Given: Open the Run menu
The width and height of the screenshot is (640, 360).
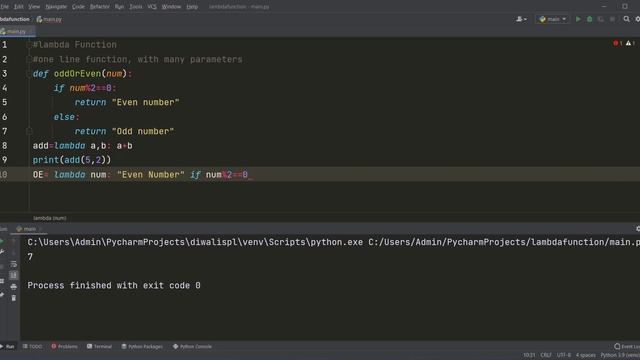Looking at the screenshot, I should tap(119, 7).
